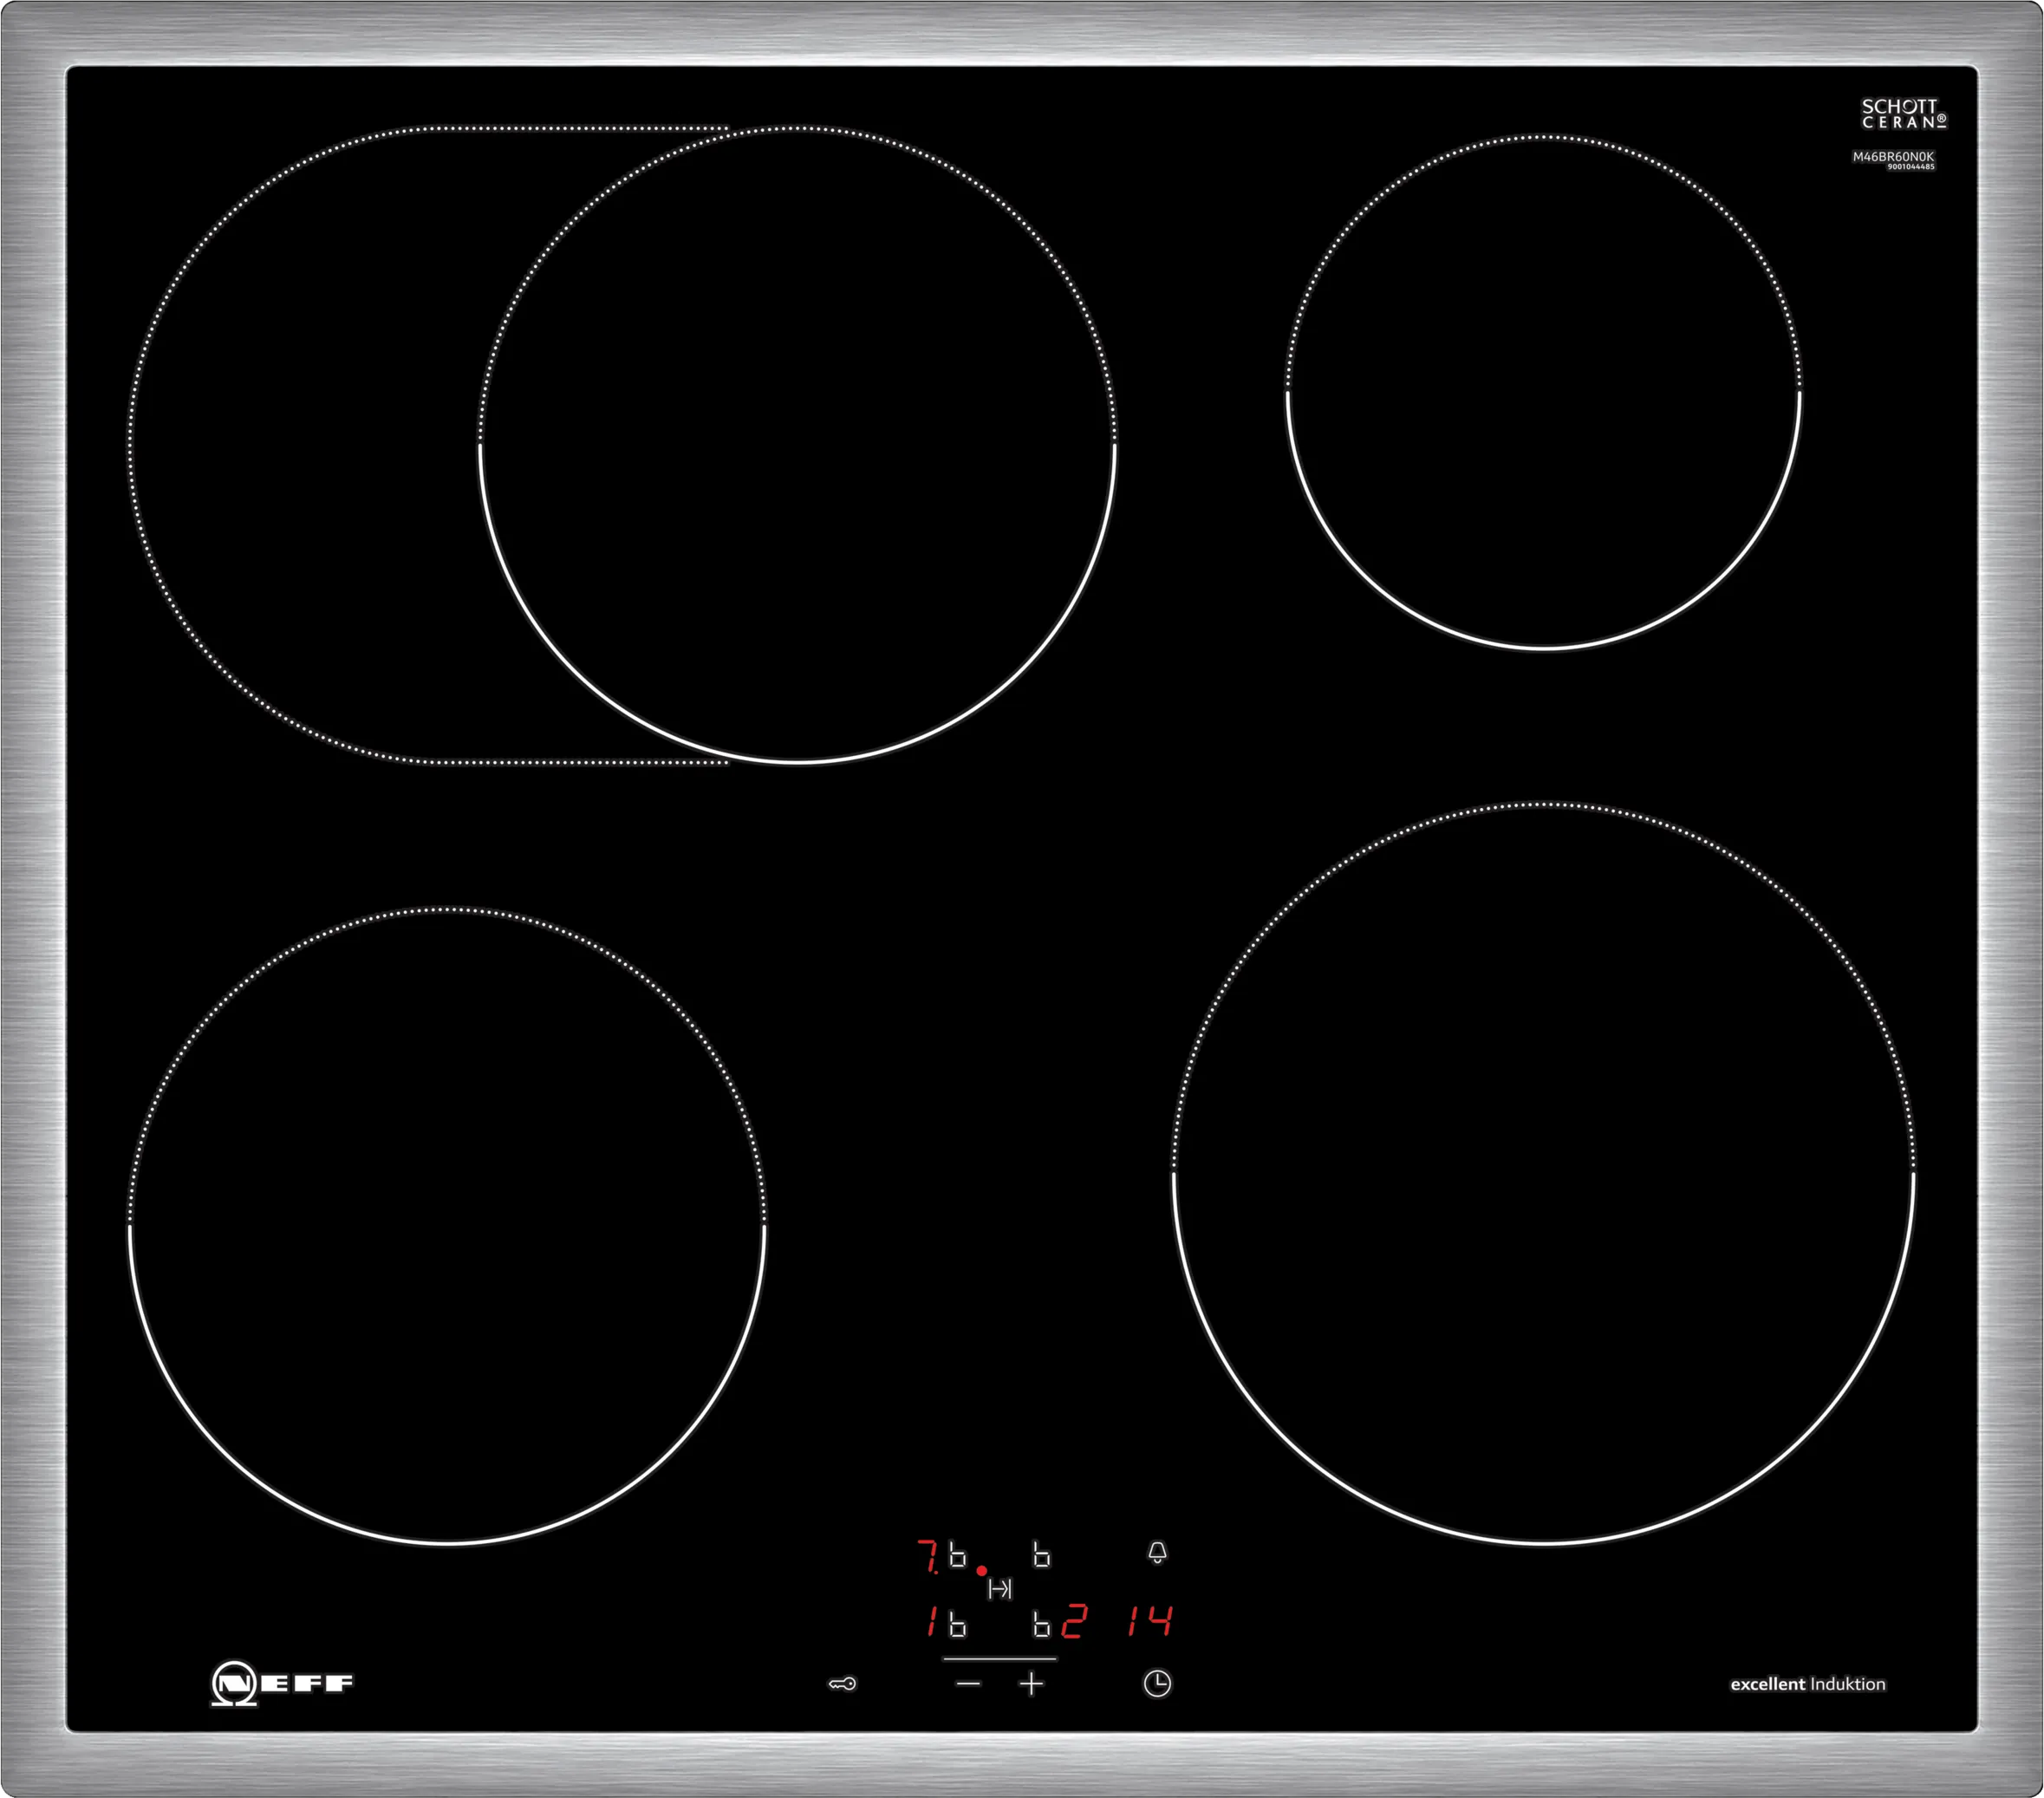Tap the red '7.' heat level display
Viewport: 2044px width, 1798px height.
(x=928, y=1558)
